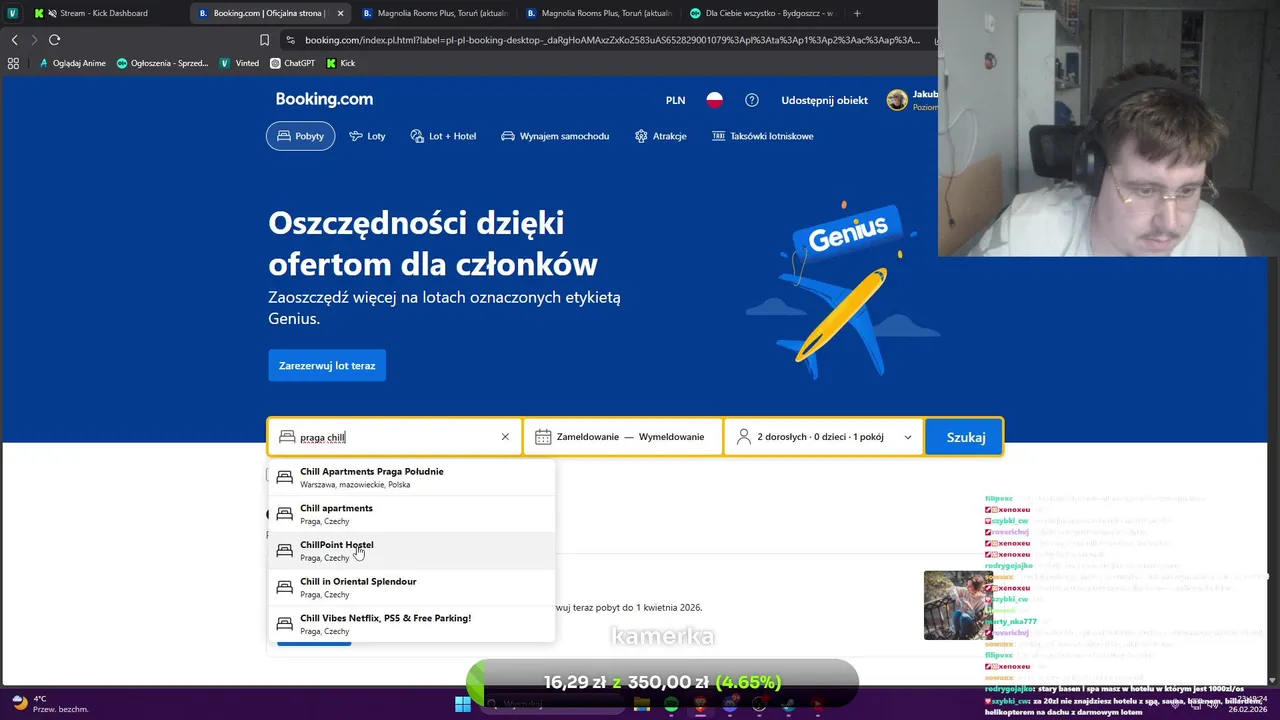The image size is (1280, 720).
Task: Switch to the Dla Ciebie wszystko - Bydgoszcz tab
Action: [760, 13]
